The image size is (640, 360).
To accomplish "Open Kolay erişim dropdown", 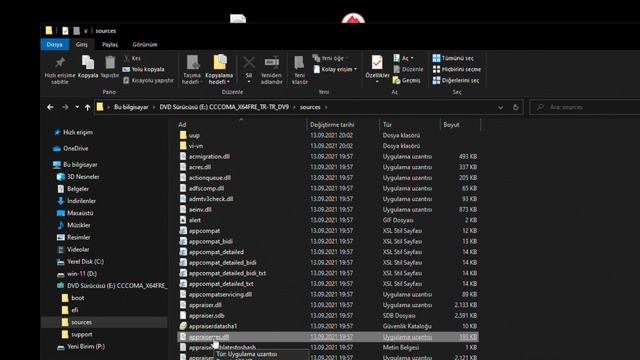I will click(x=335, y=69).
